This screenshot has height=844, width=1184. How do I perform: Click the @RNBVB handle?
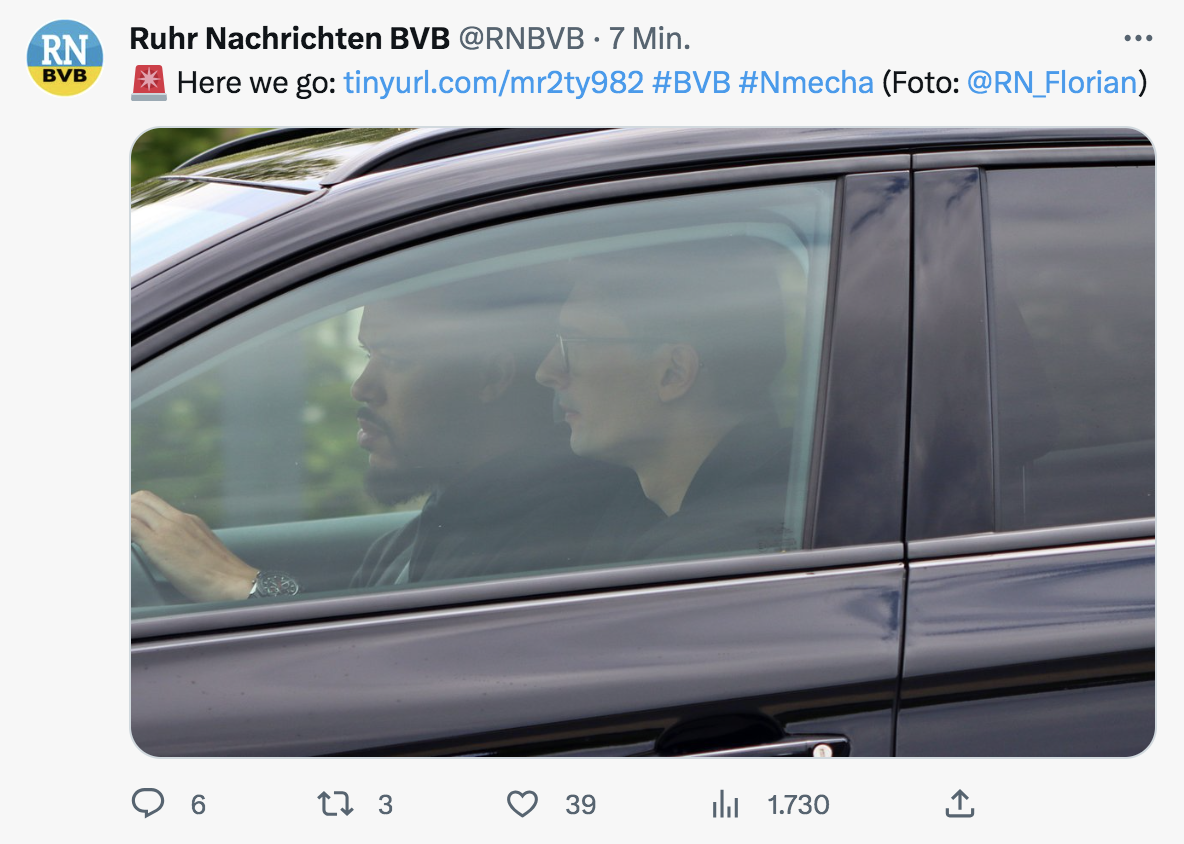pyautogui.click(x=522, y=39)
